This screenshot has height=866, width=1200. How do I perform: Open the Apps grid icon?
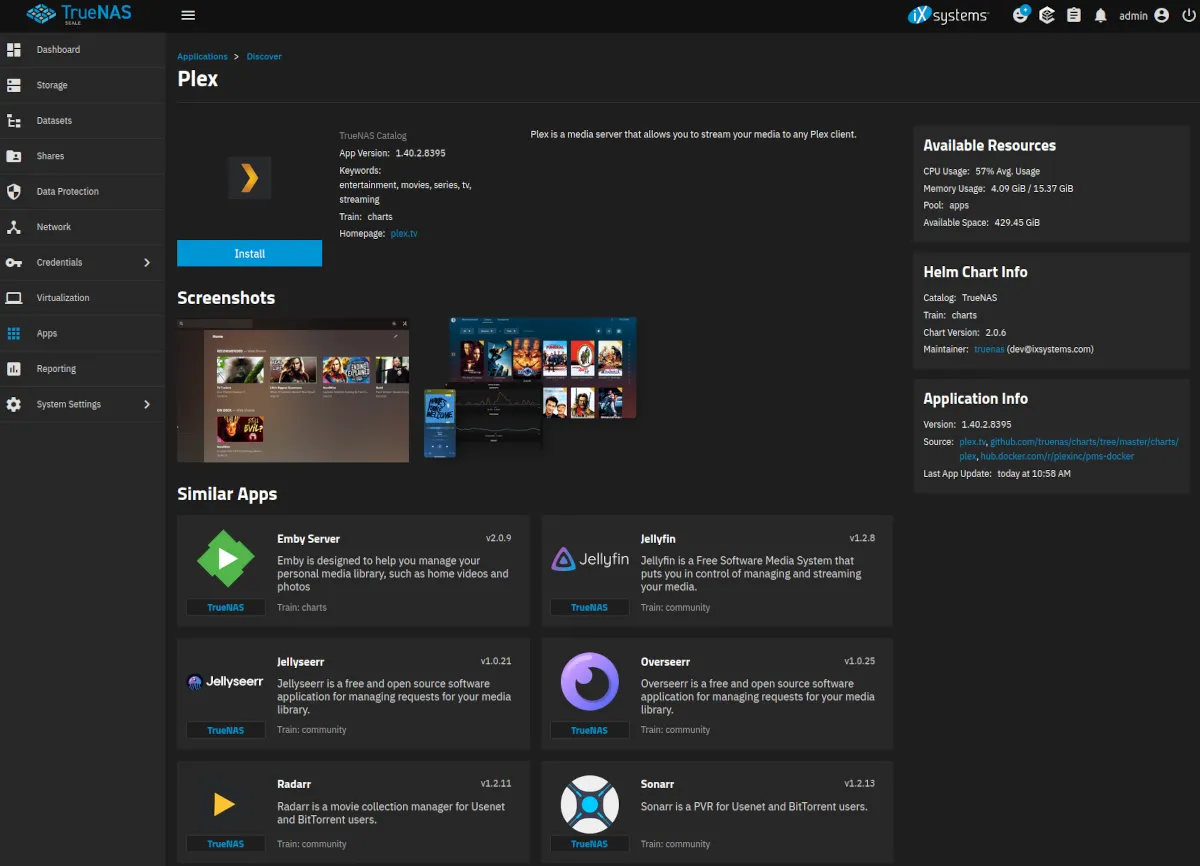(14, 332)
